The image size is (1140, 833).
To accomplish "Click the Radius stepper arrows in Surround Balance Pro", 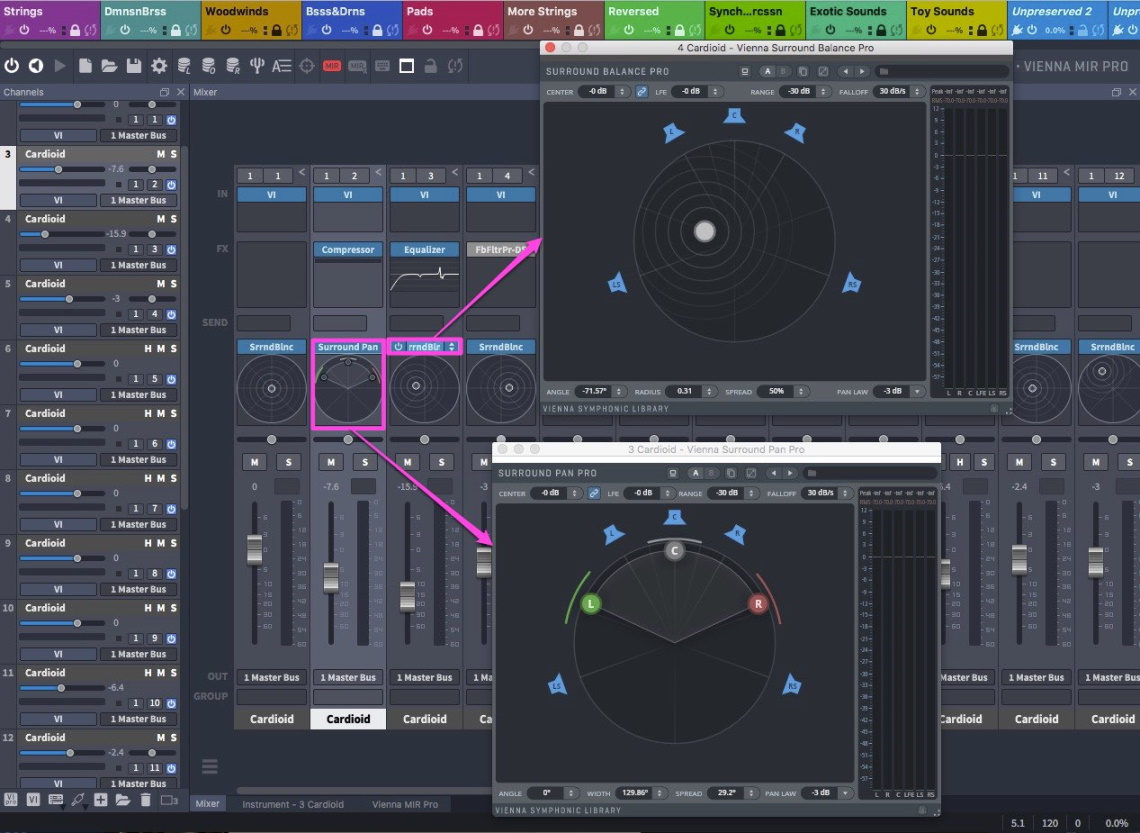I will point(709,392).
